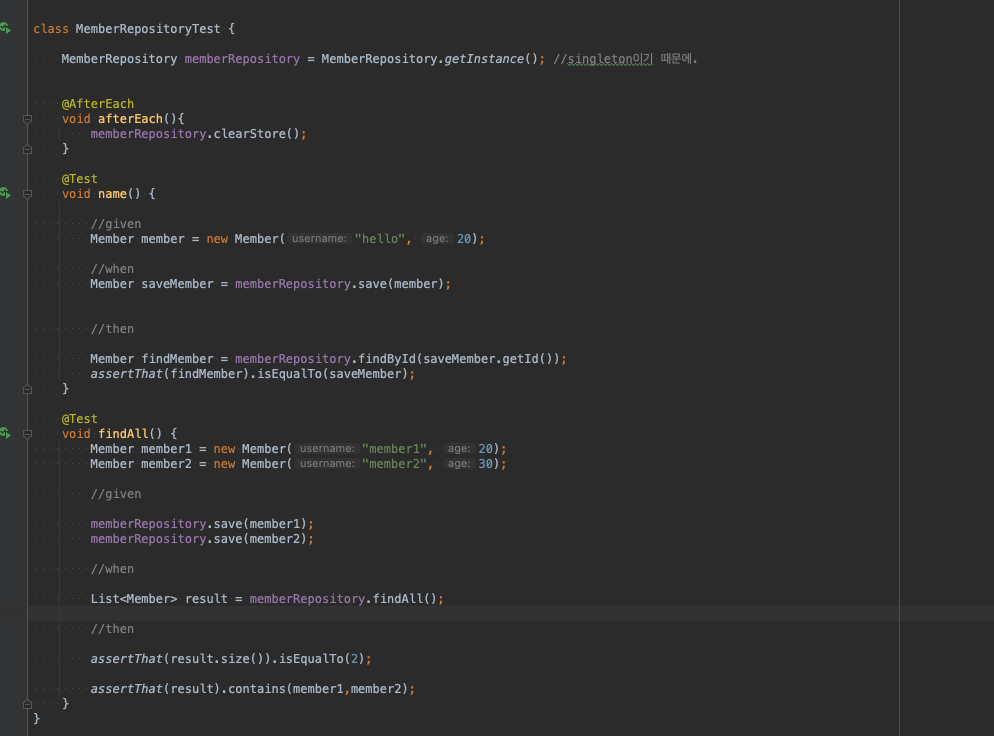Click assertThat(result.size()) statement
Screen dimensions: 994x736
(231, 659)
